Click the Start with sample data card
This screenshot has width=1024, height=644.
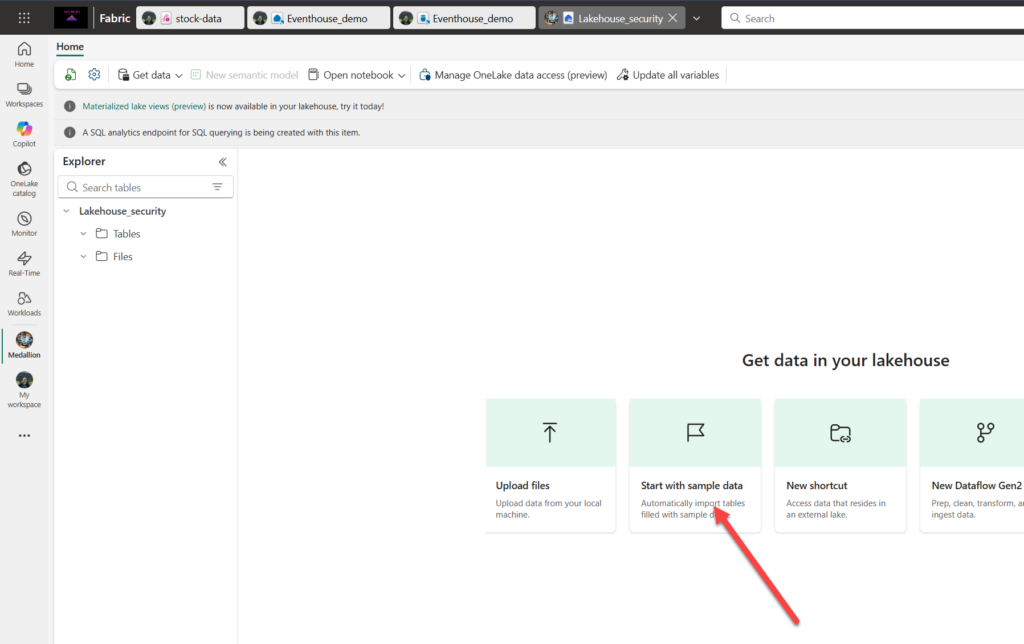[695, 465]
